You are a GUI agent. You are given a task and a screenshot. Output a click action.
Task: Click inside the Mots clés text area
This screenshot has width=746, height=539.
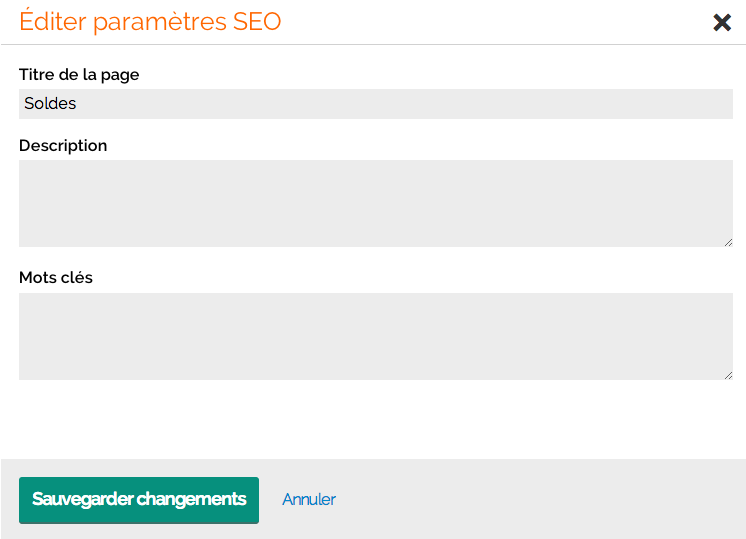(375, 336)
